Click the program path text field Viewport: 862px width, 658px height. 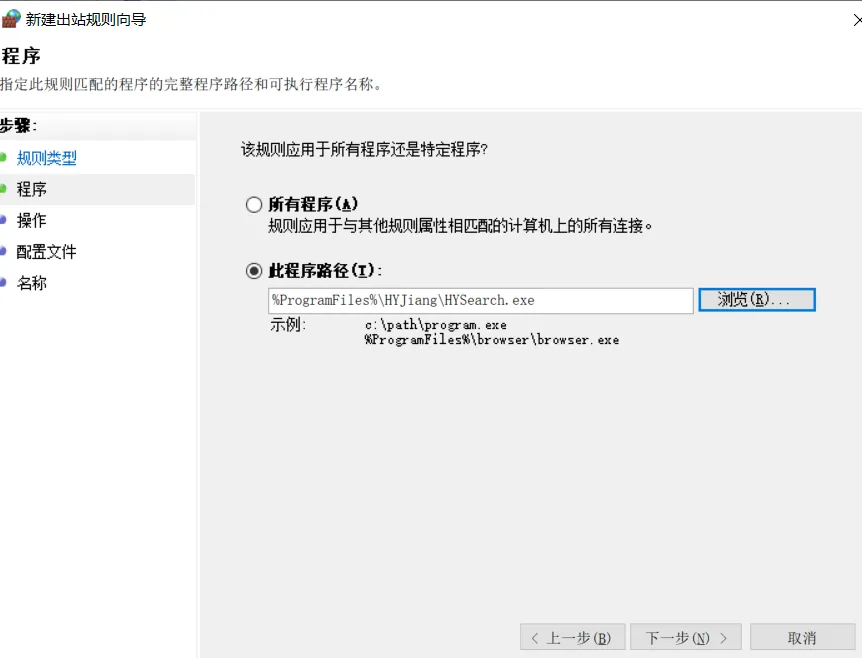click(480, 300)
